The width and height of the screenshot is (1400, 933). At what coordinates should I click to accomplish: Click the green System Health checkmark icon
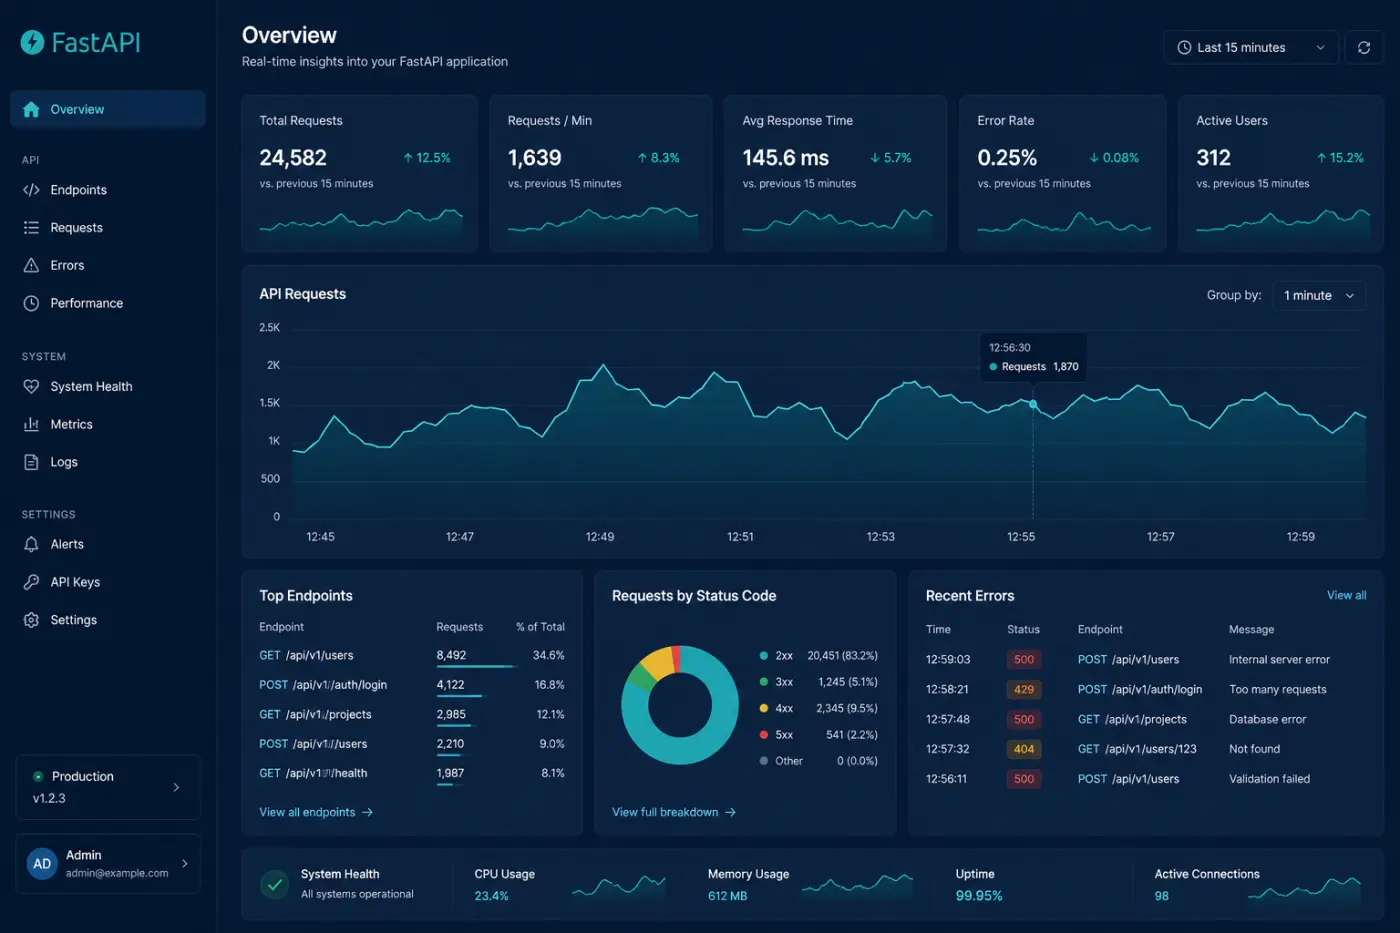click(274, 884)
